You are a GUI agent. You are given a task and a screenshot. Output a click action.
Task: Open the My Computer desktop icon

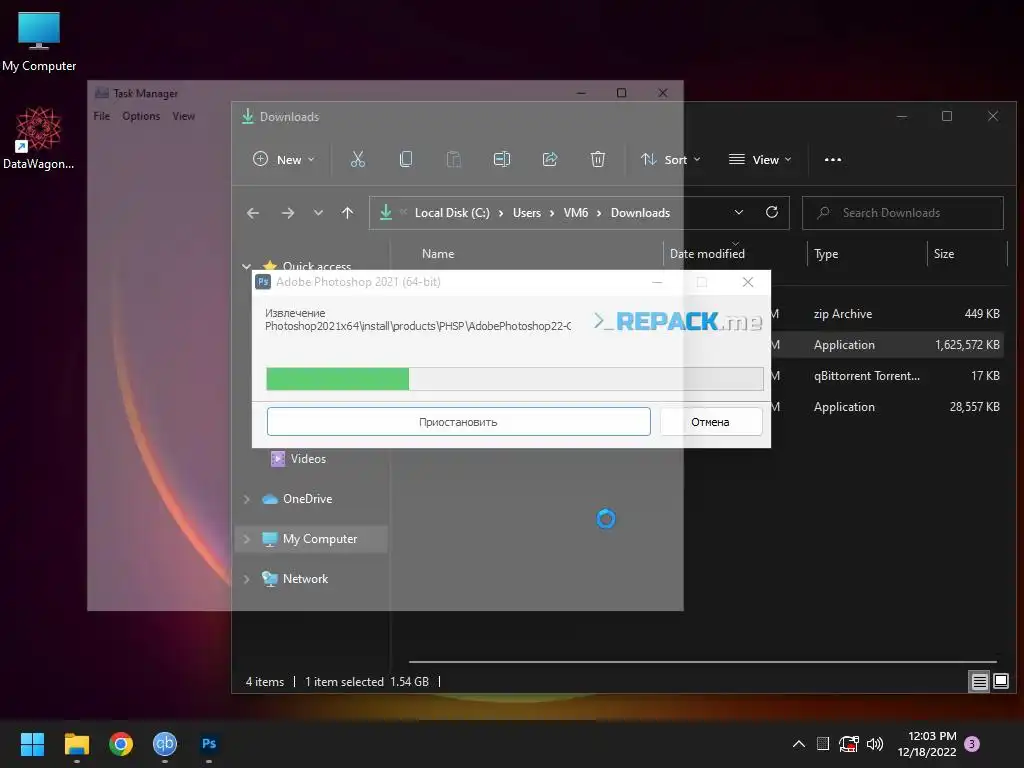pos(39,41)
